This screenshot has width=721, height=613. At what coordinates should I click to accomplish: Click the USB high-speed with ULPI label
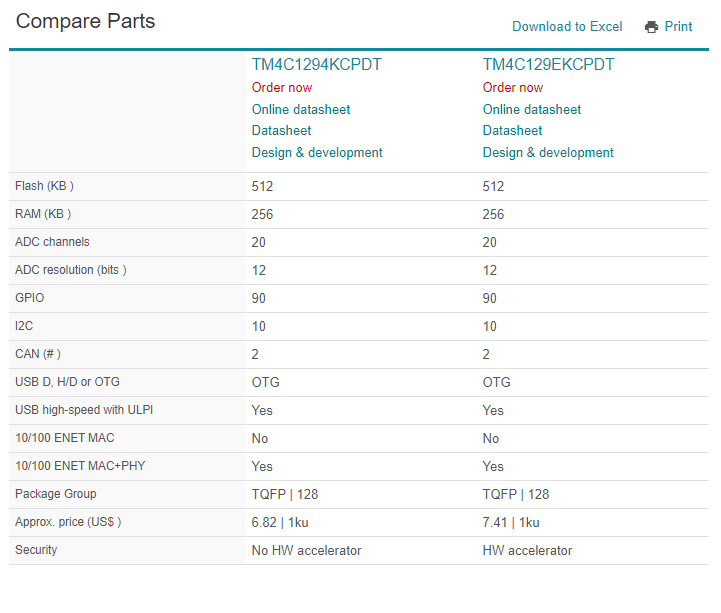pos(84,410)
